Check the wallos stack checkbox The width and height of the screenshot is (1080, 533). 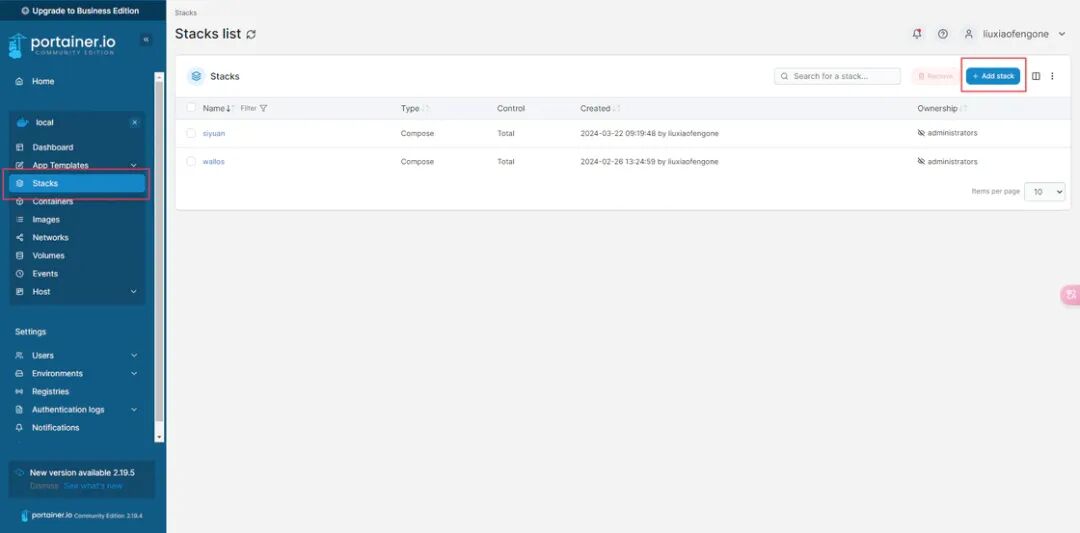pyautogui.click(x=191, y=161)
